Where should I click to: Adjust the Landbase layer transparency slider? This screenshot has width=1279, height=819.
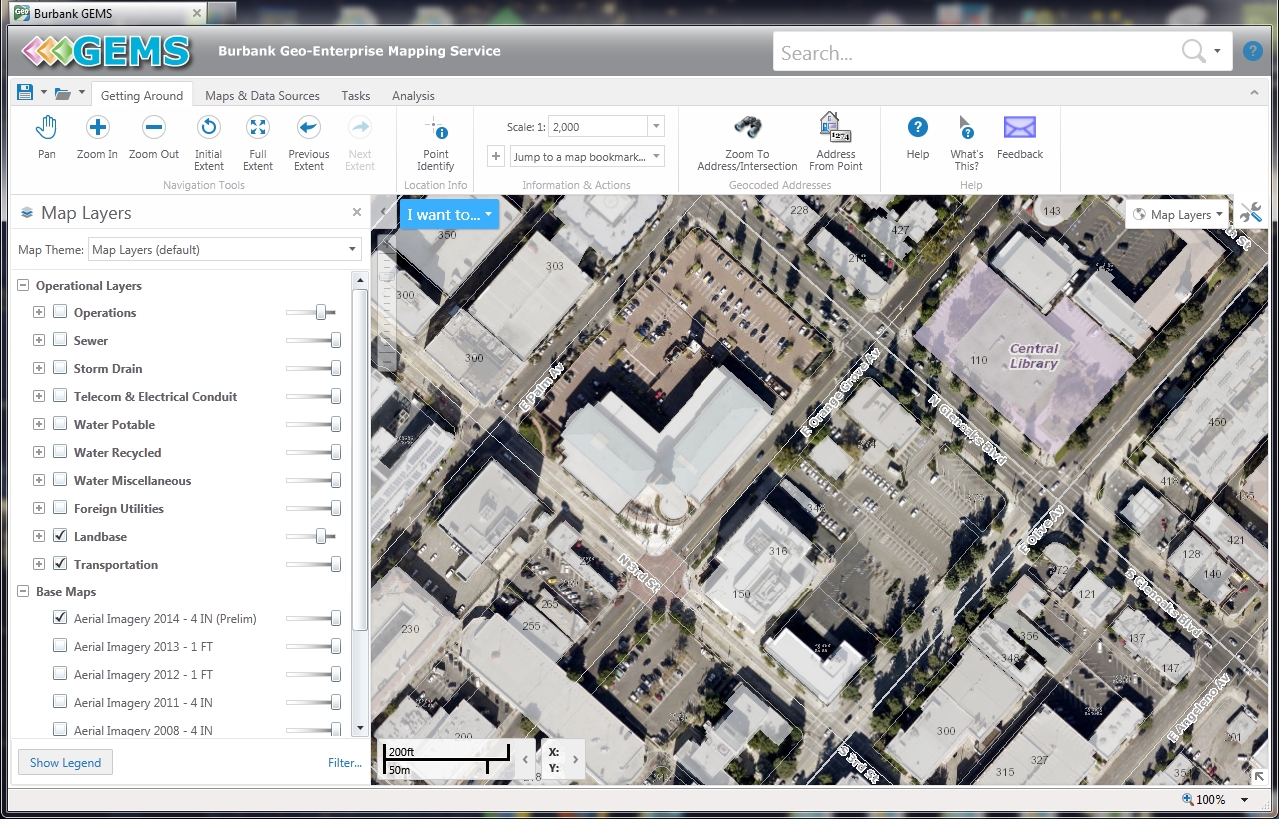pos(320,536)
